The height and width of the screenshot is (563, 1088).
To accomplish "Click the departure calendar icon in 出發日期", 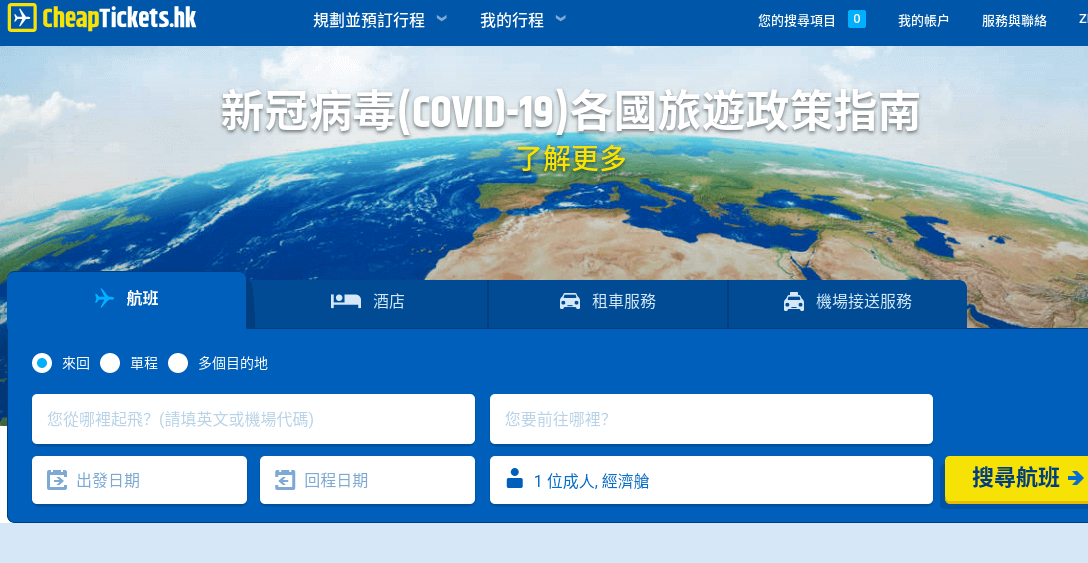I will 57,480.
